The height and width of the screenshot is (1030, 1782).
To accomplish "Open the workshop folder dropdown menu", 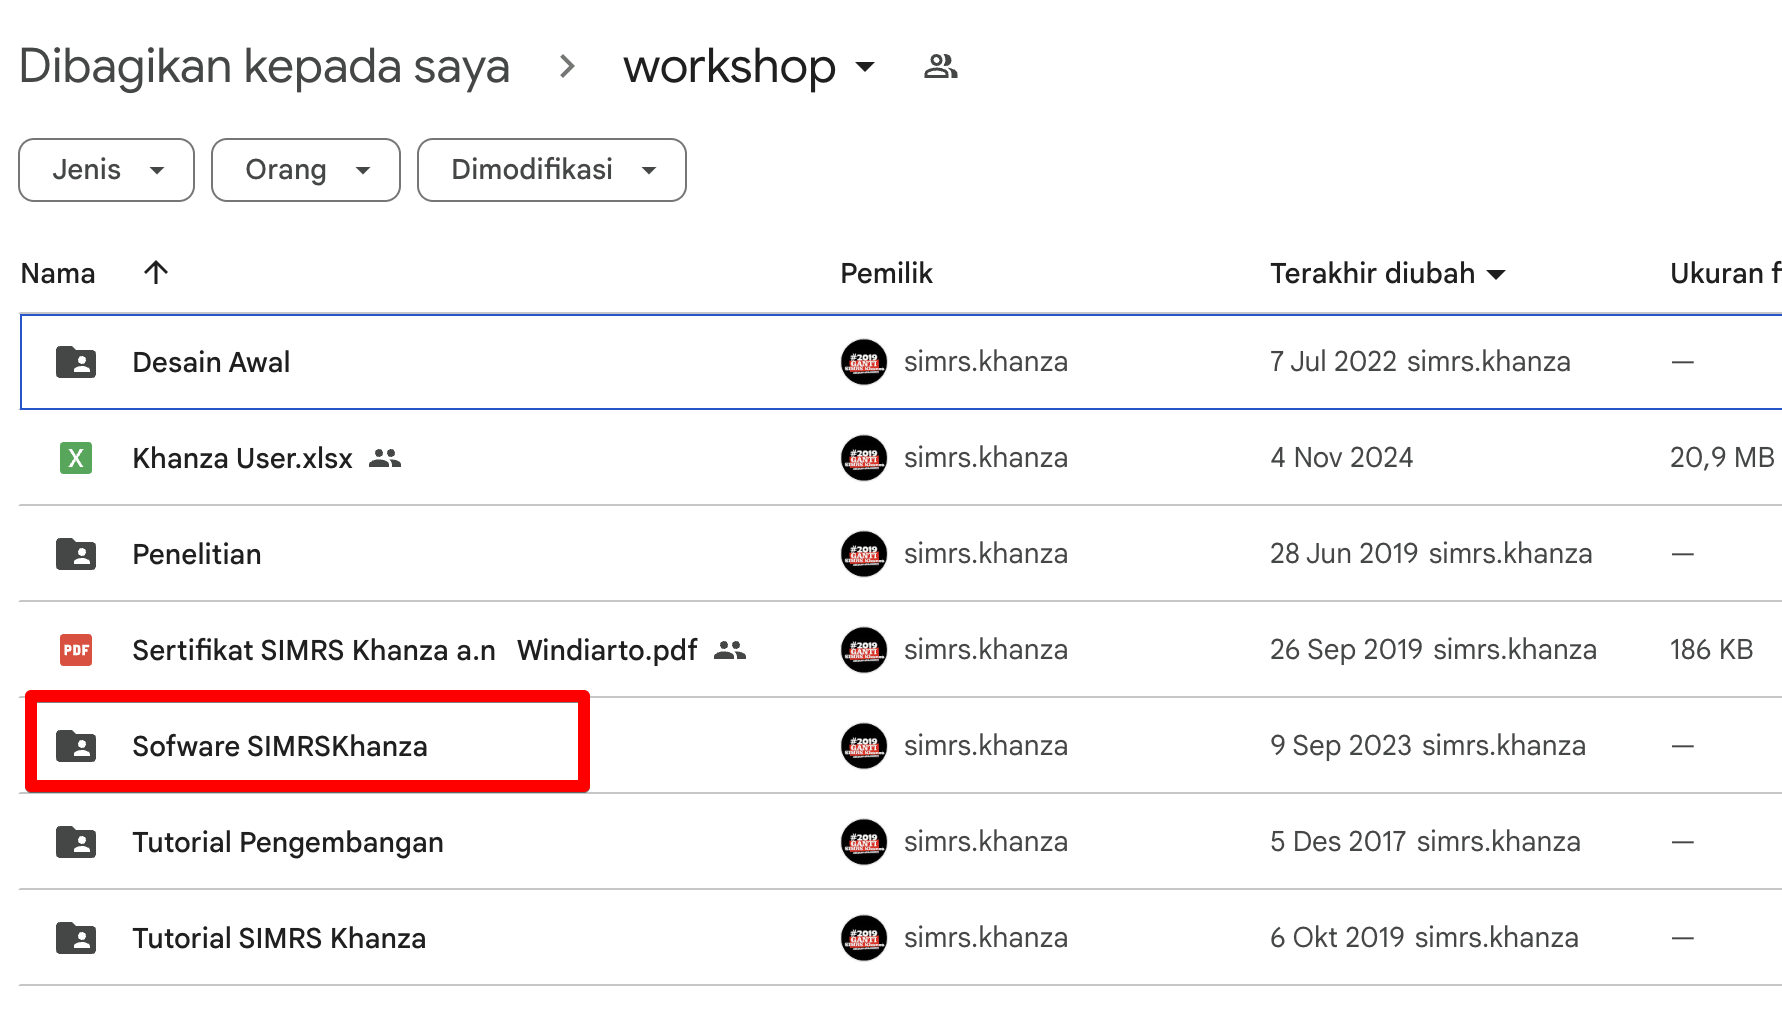I will tap(865, 67).
